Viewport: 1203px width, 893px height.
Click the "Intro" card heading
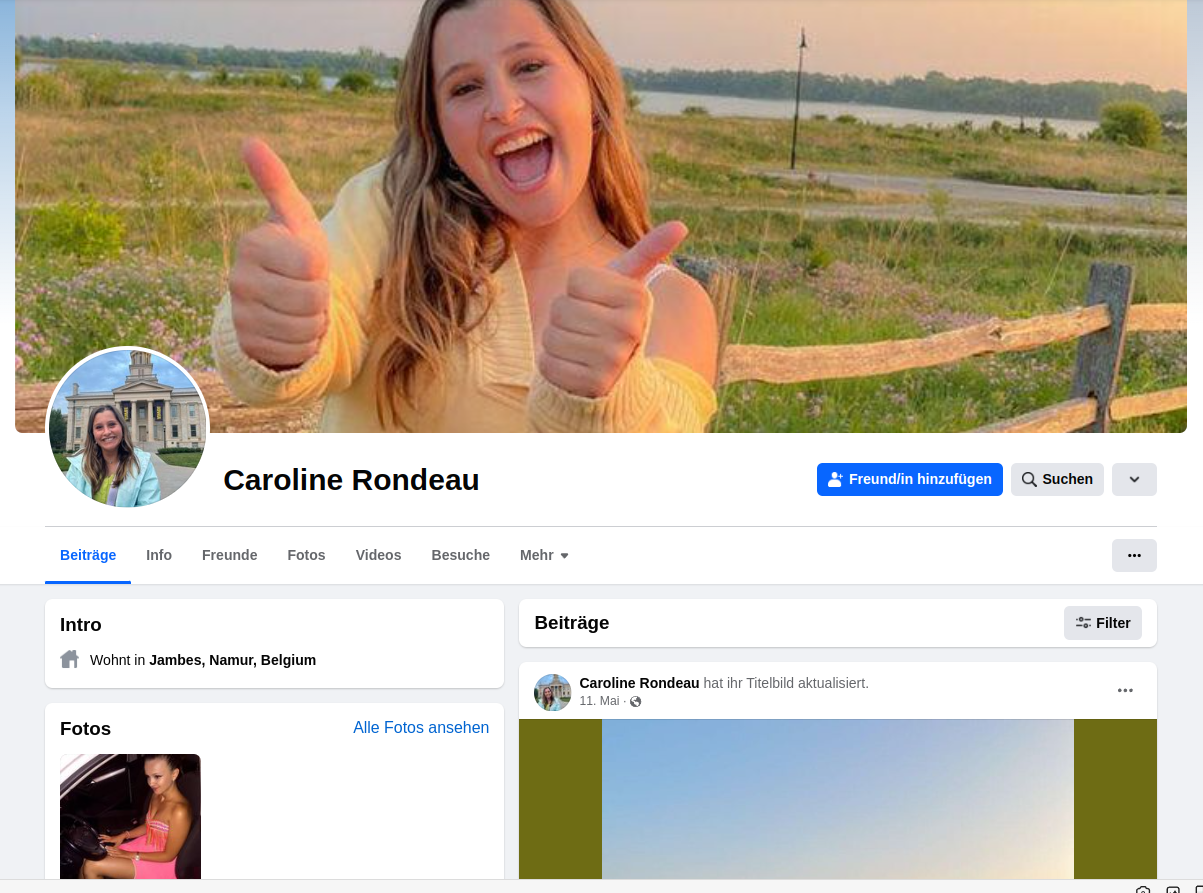pyautogui.click(x=81, y=625)
